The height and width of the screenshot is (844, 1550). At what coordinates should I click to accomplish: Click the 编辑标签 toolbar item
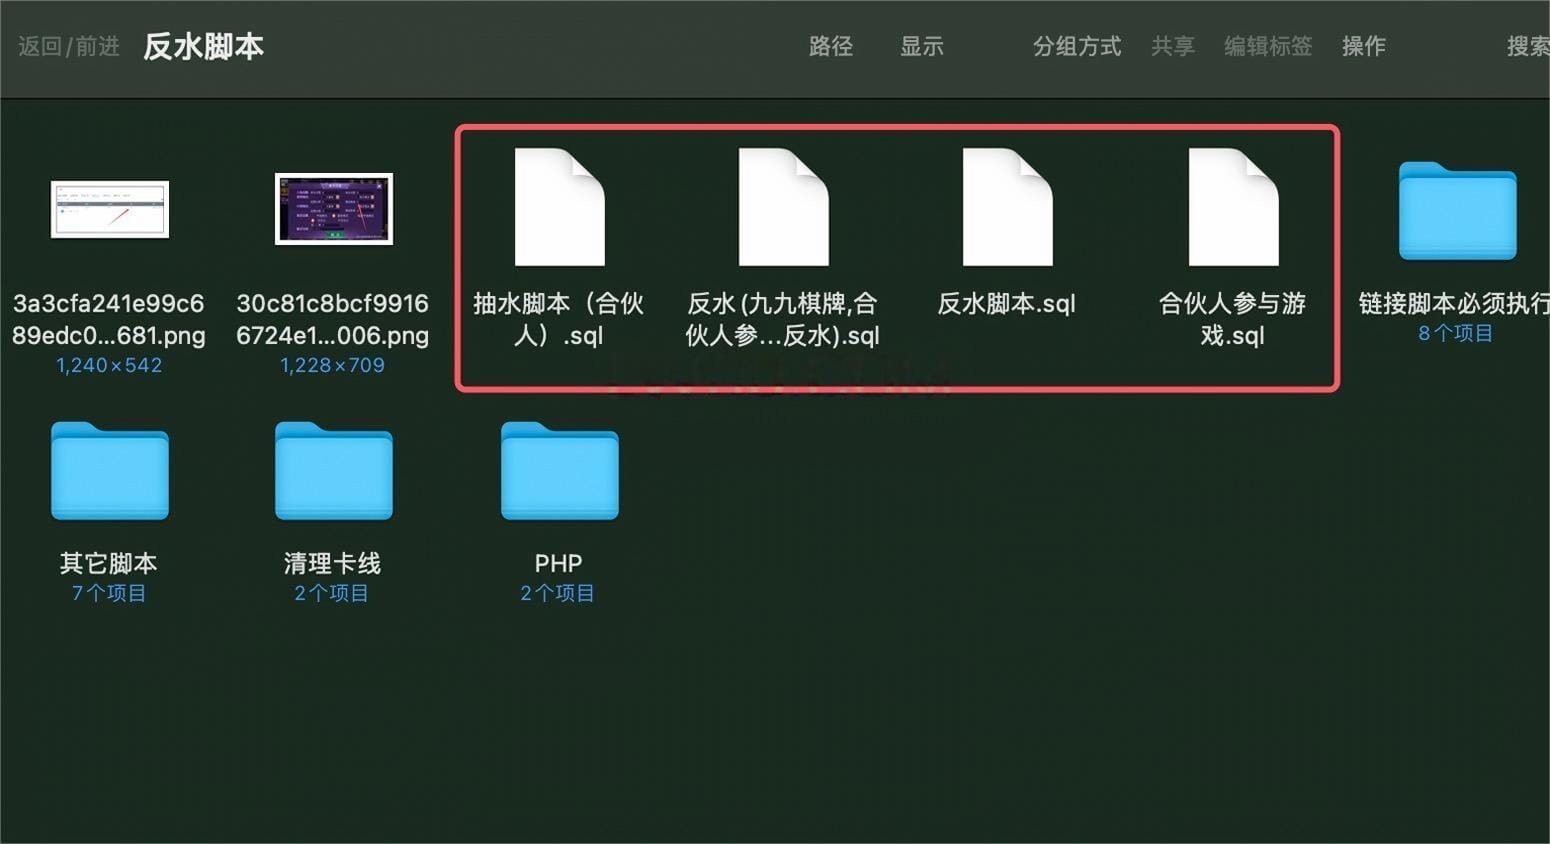1268,46
